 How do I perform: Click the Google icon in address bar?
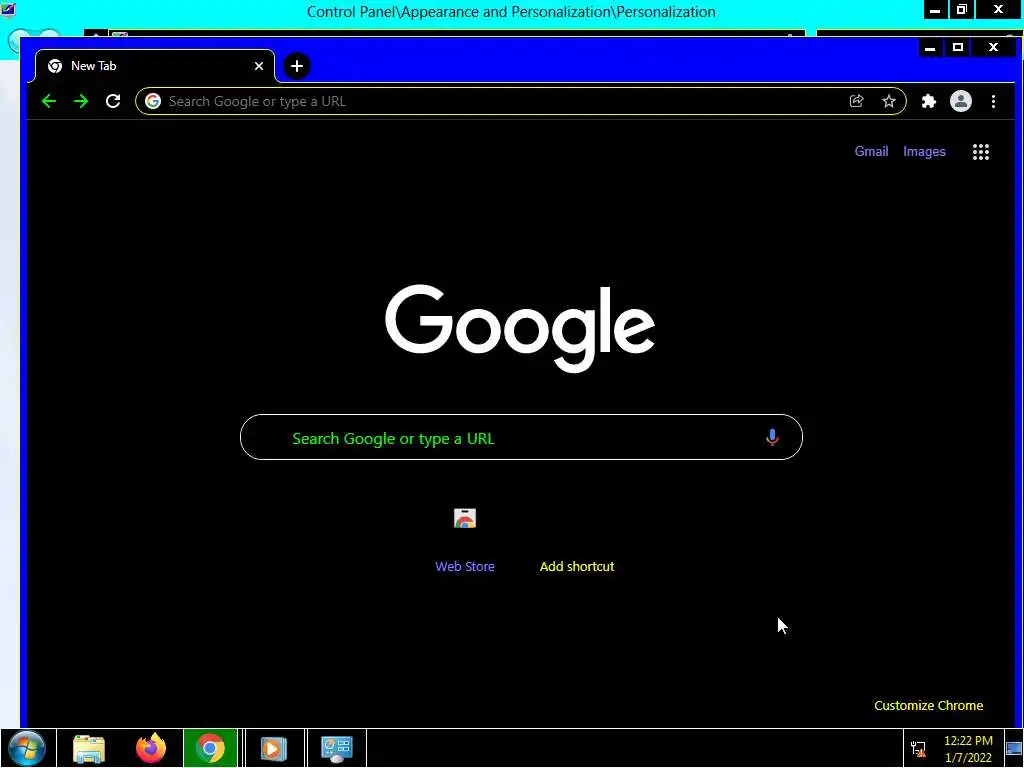tap(153, 101)
